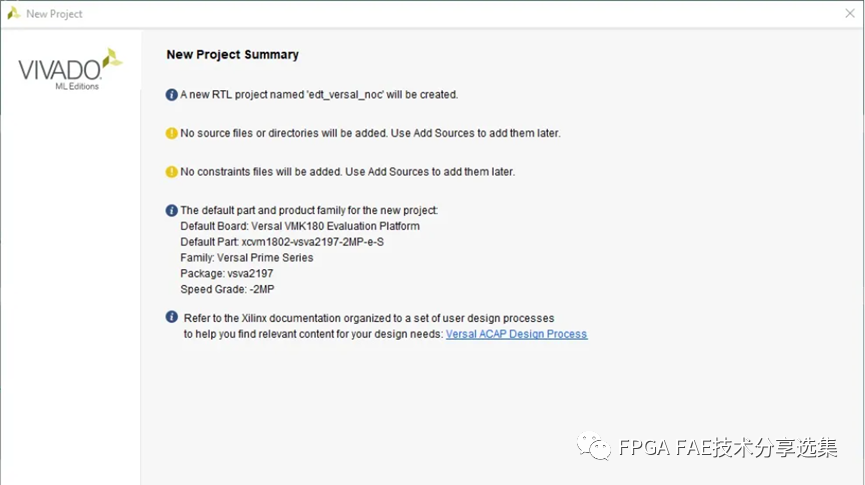Click the New Project Summary heading
The height and width of the screenshot is (485, 865).
tap(232, 55)
